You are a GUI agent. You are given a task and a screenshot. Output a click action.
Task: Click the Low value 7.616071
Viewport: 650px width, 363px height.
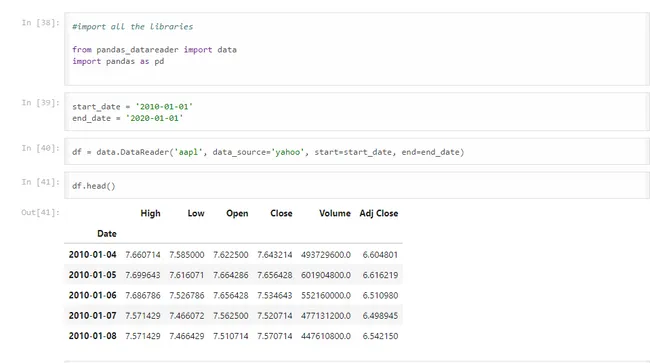[187, 275]
